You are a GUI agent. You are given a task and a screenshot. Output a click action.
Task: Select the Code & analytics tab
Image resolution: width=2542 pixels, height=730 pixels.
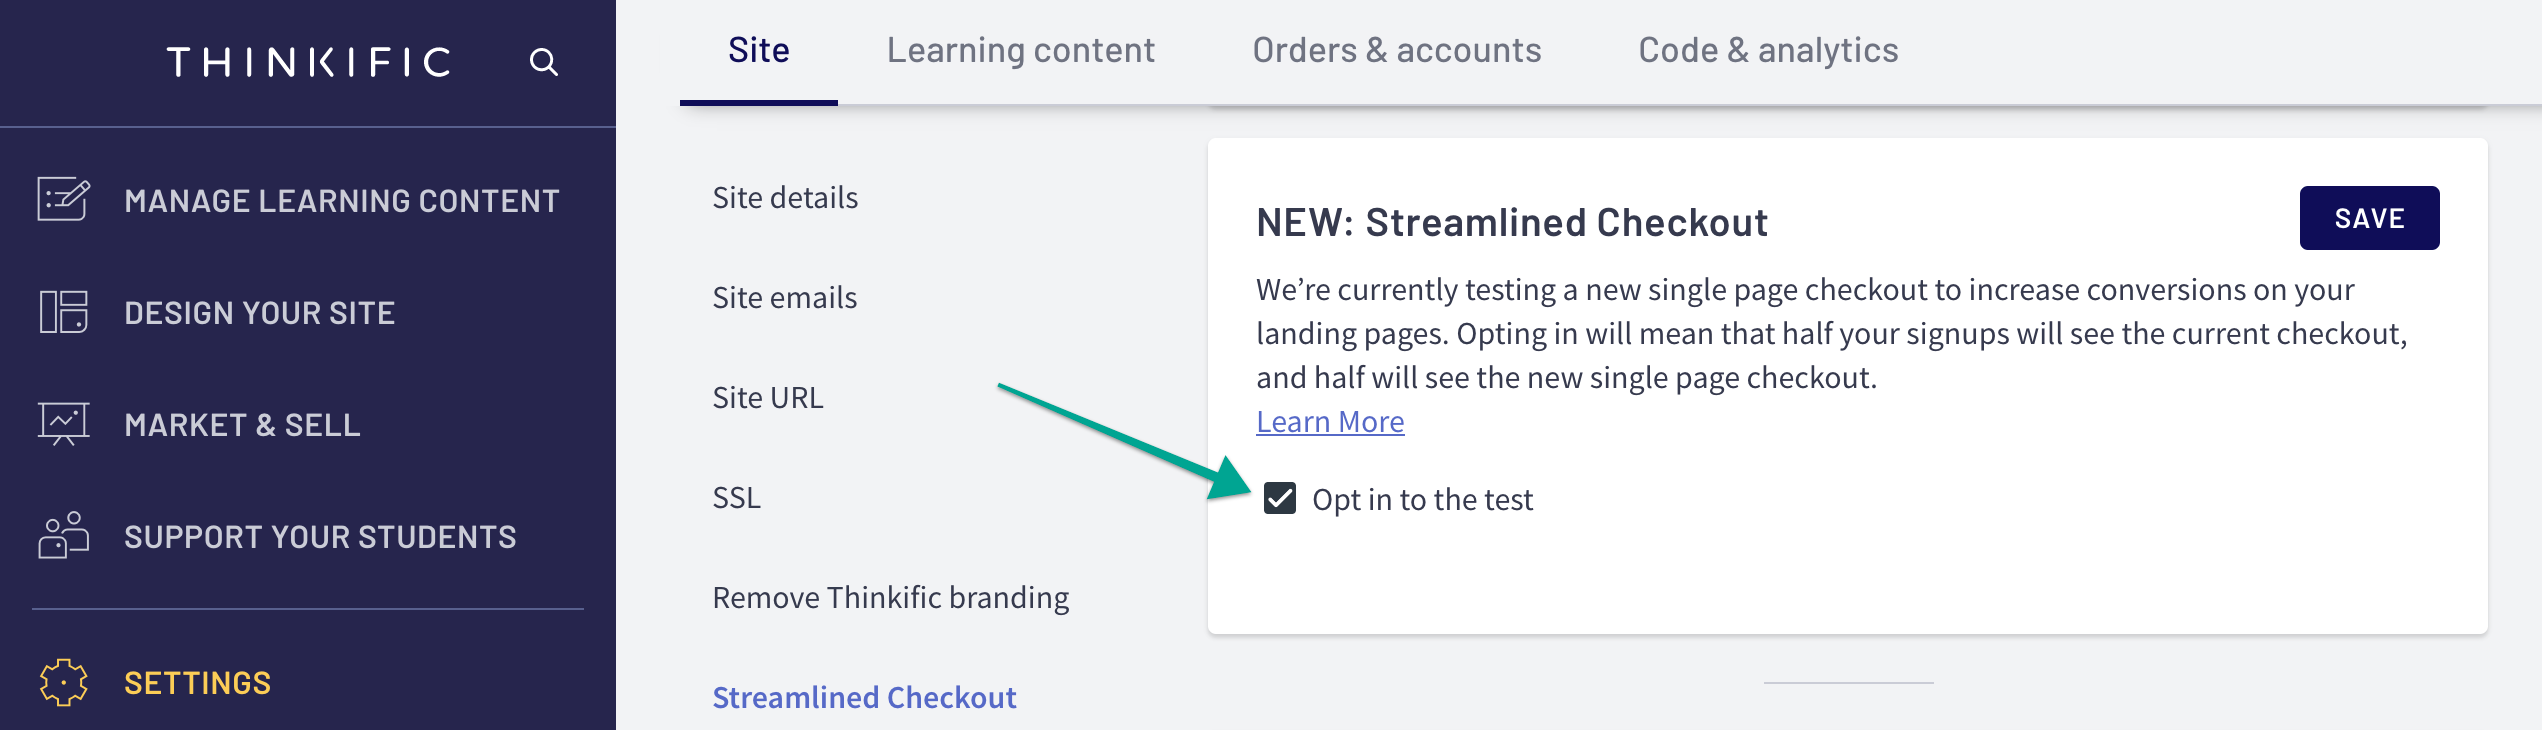(1768, 50)
